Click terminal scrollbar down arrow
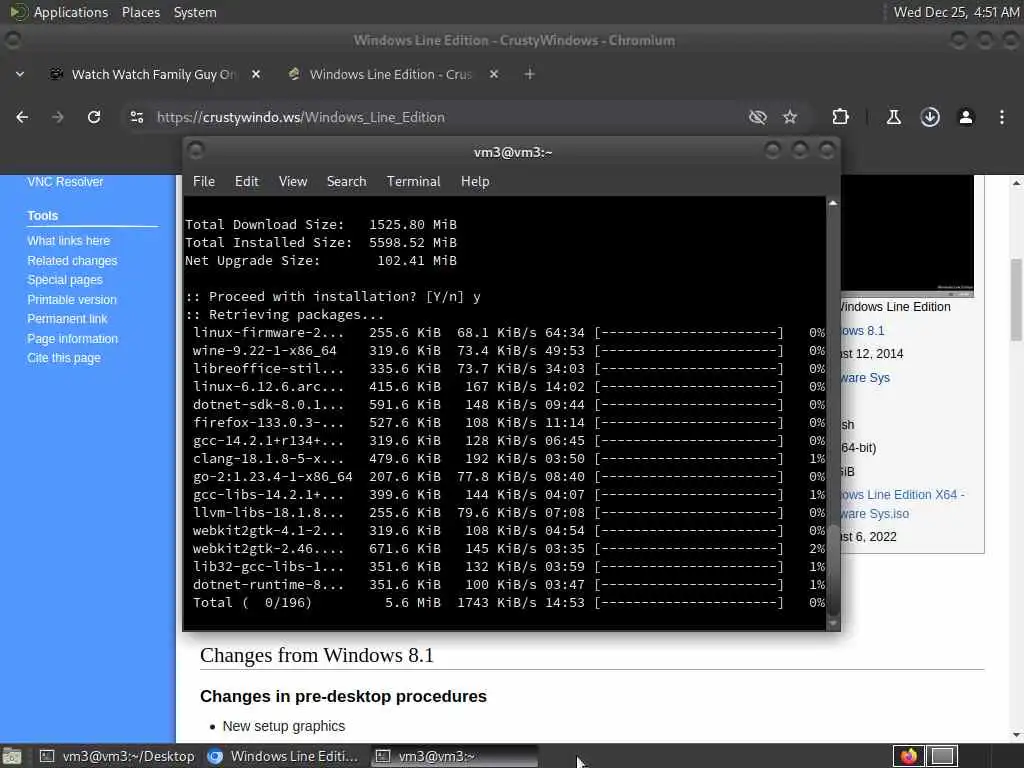 coord(833,624)
